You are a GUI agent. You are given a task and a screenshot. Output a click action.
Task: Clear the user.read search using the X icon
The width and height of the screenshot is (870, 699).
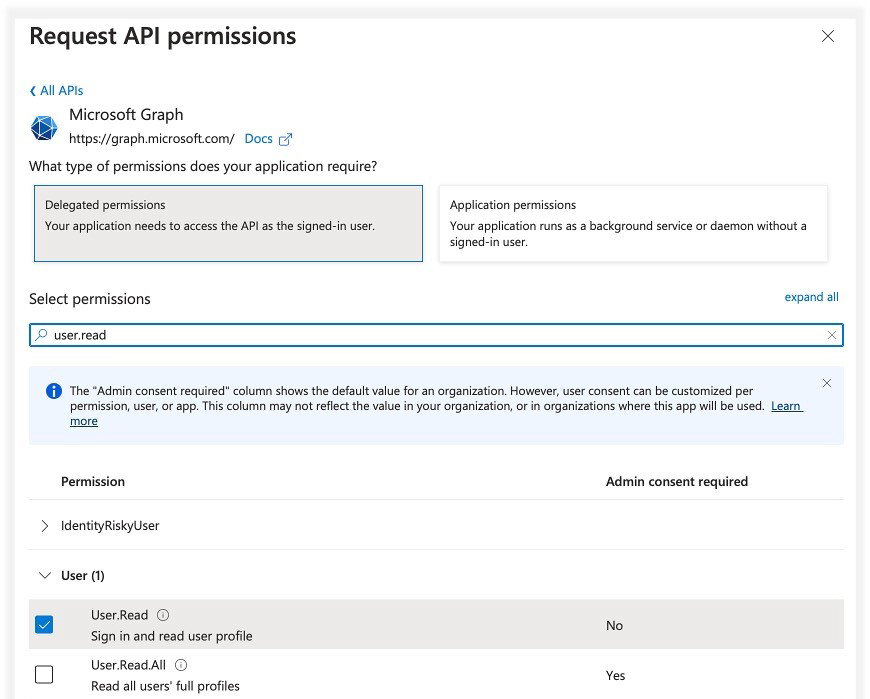(832, 334)
